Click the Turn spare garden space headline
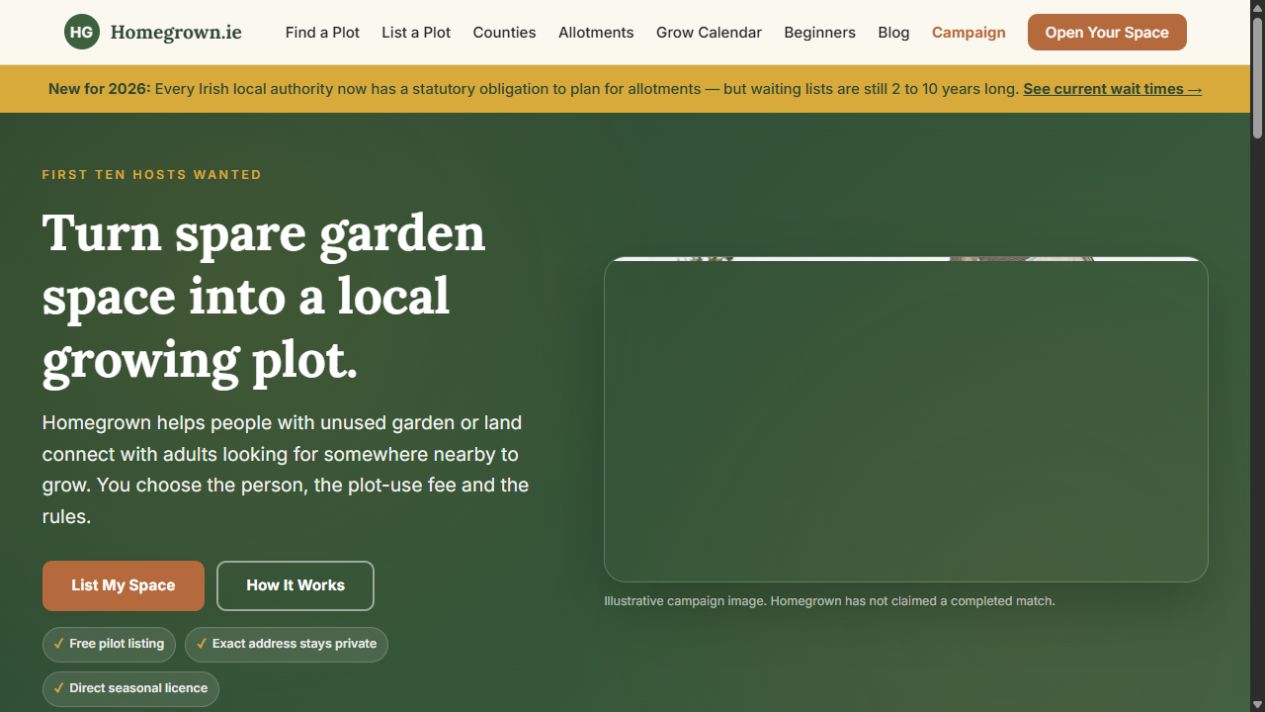Screen dimensions: 1265x712 (264, 296)
